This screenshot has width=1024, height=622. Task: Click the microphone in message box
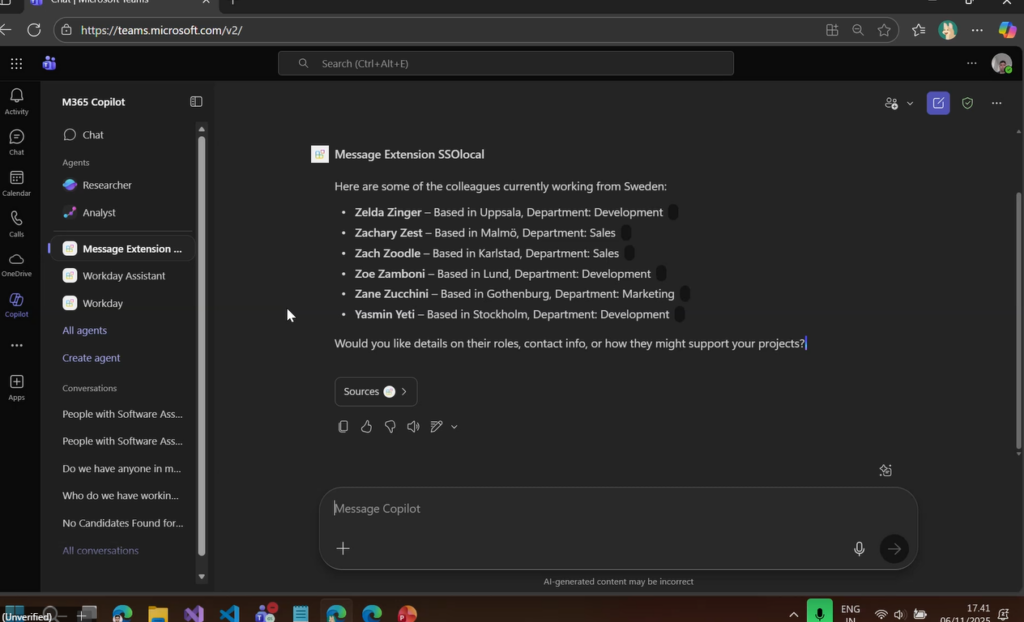(859, 549)
